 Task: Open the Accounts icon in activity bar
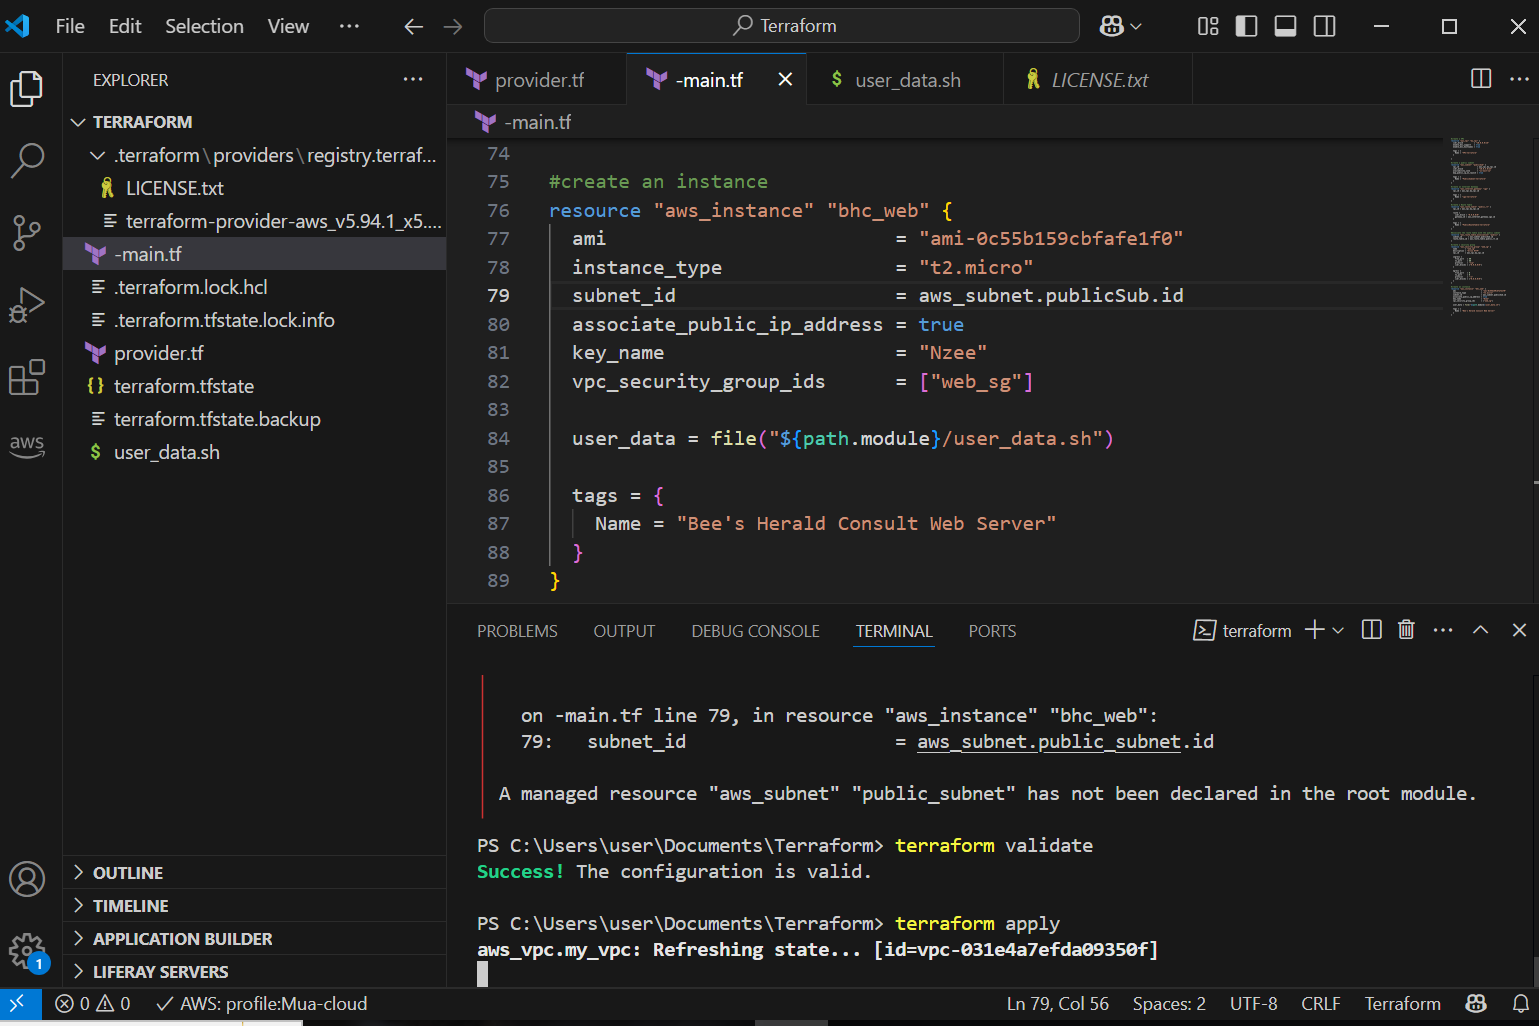click(27, 879)
